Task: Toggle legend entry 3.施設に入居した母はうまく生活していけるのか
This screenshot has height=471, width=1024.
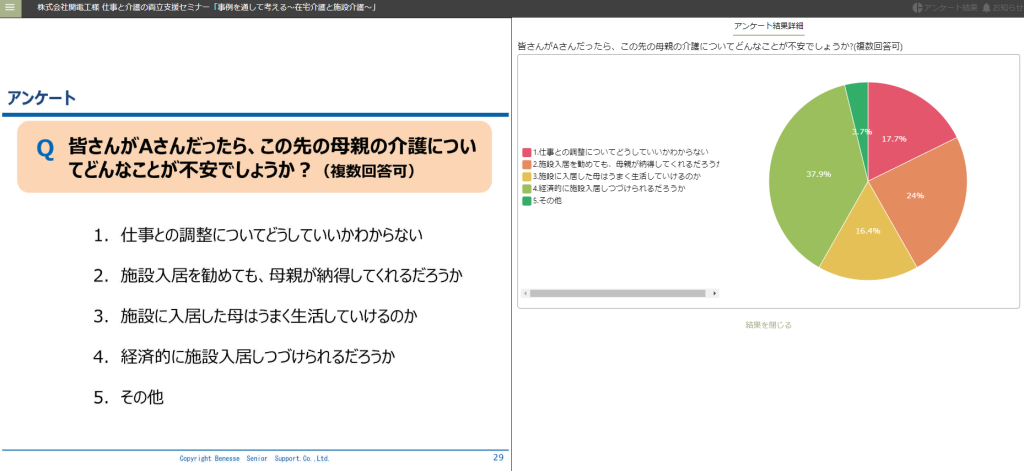Action: pos(615,176)
